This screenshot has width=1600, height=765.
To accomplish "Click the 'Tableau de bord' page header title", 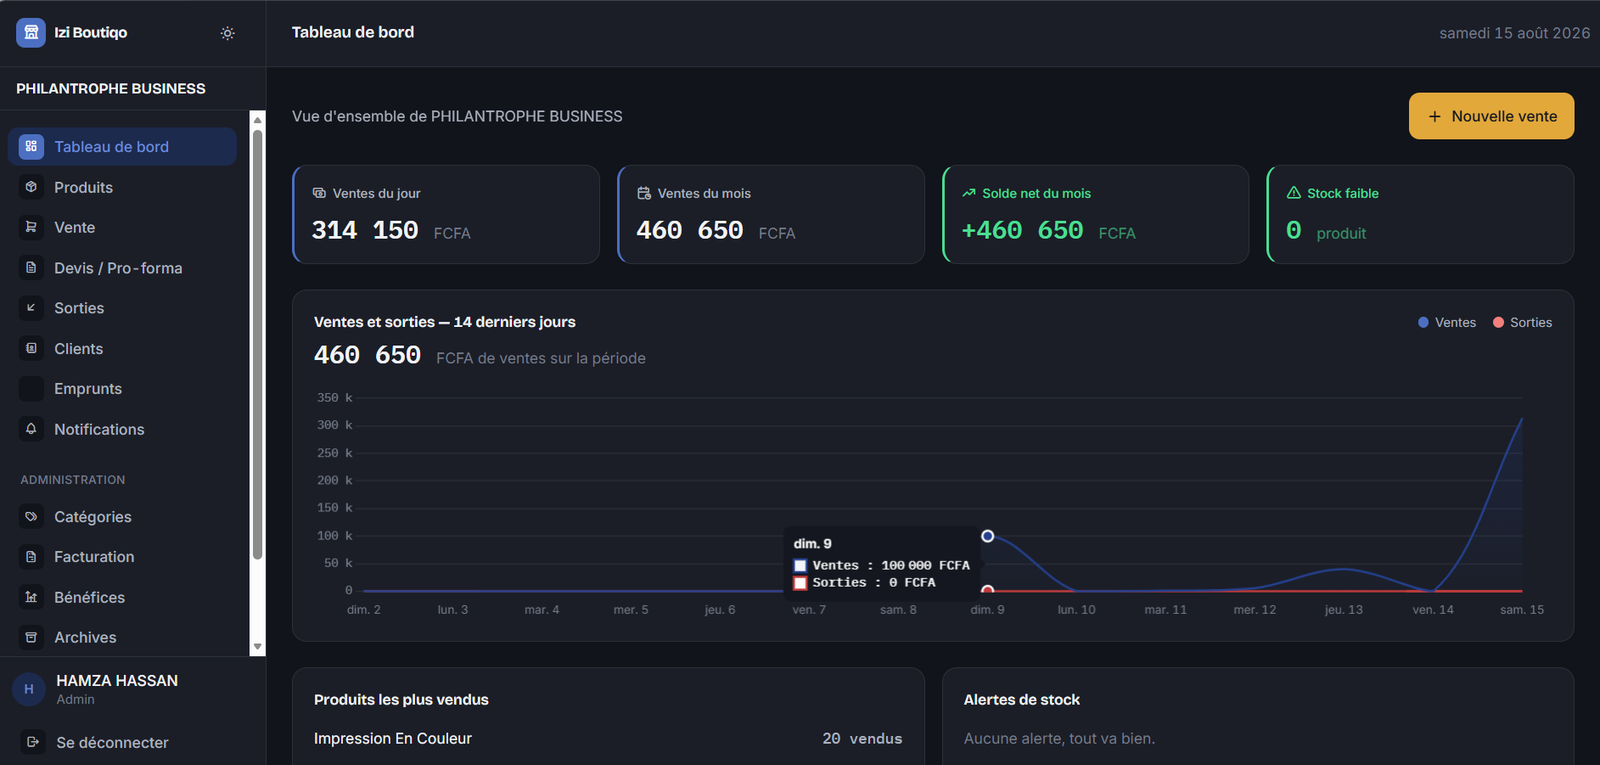I will tap(353, 32).
